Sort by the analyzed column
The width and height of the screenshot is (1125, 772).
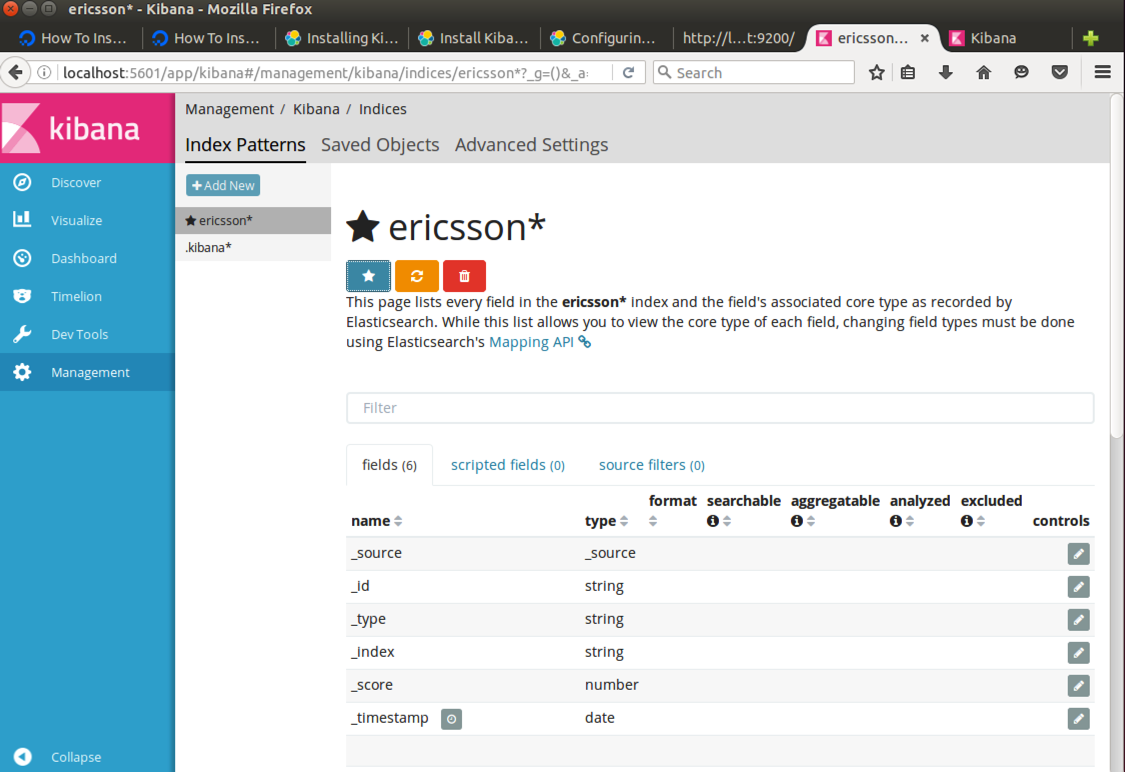click(x=910, y=521)
